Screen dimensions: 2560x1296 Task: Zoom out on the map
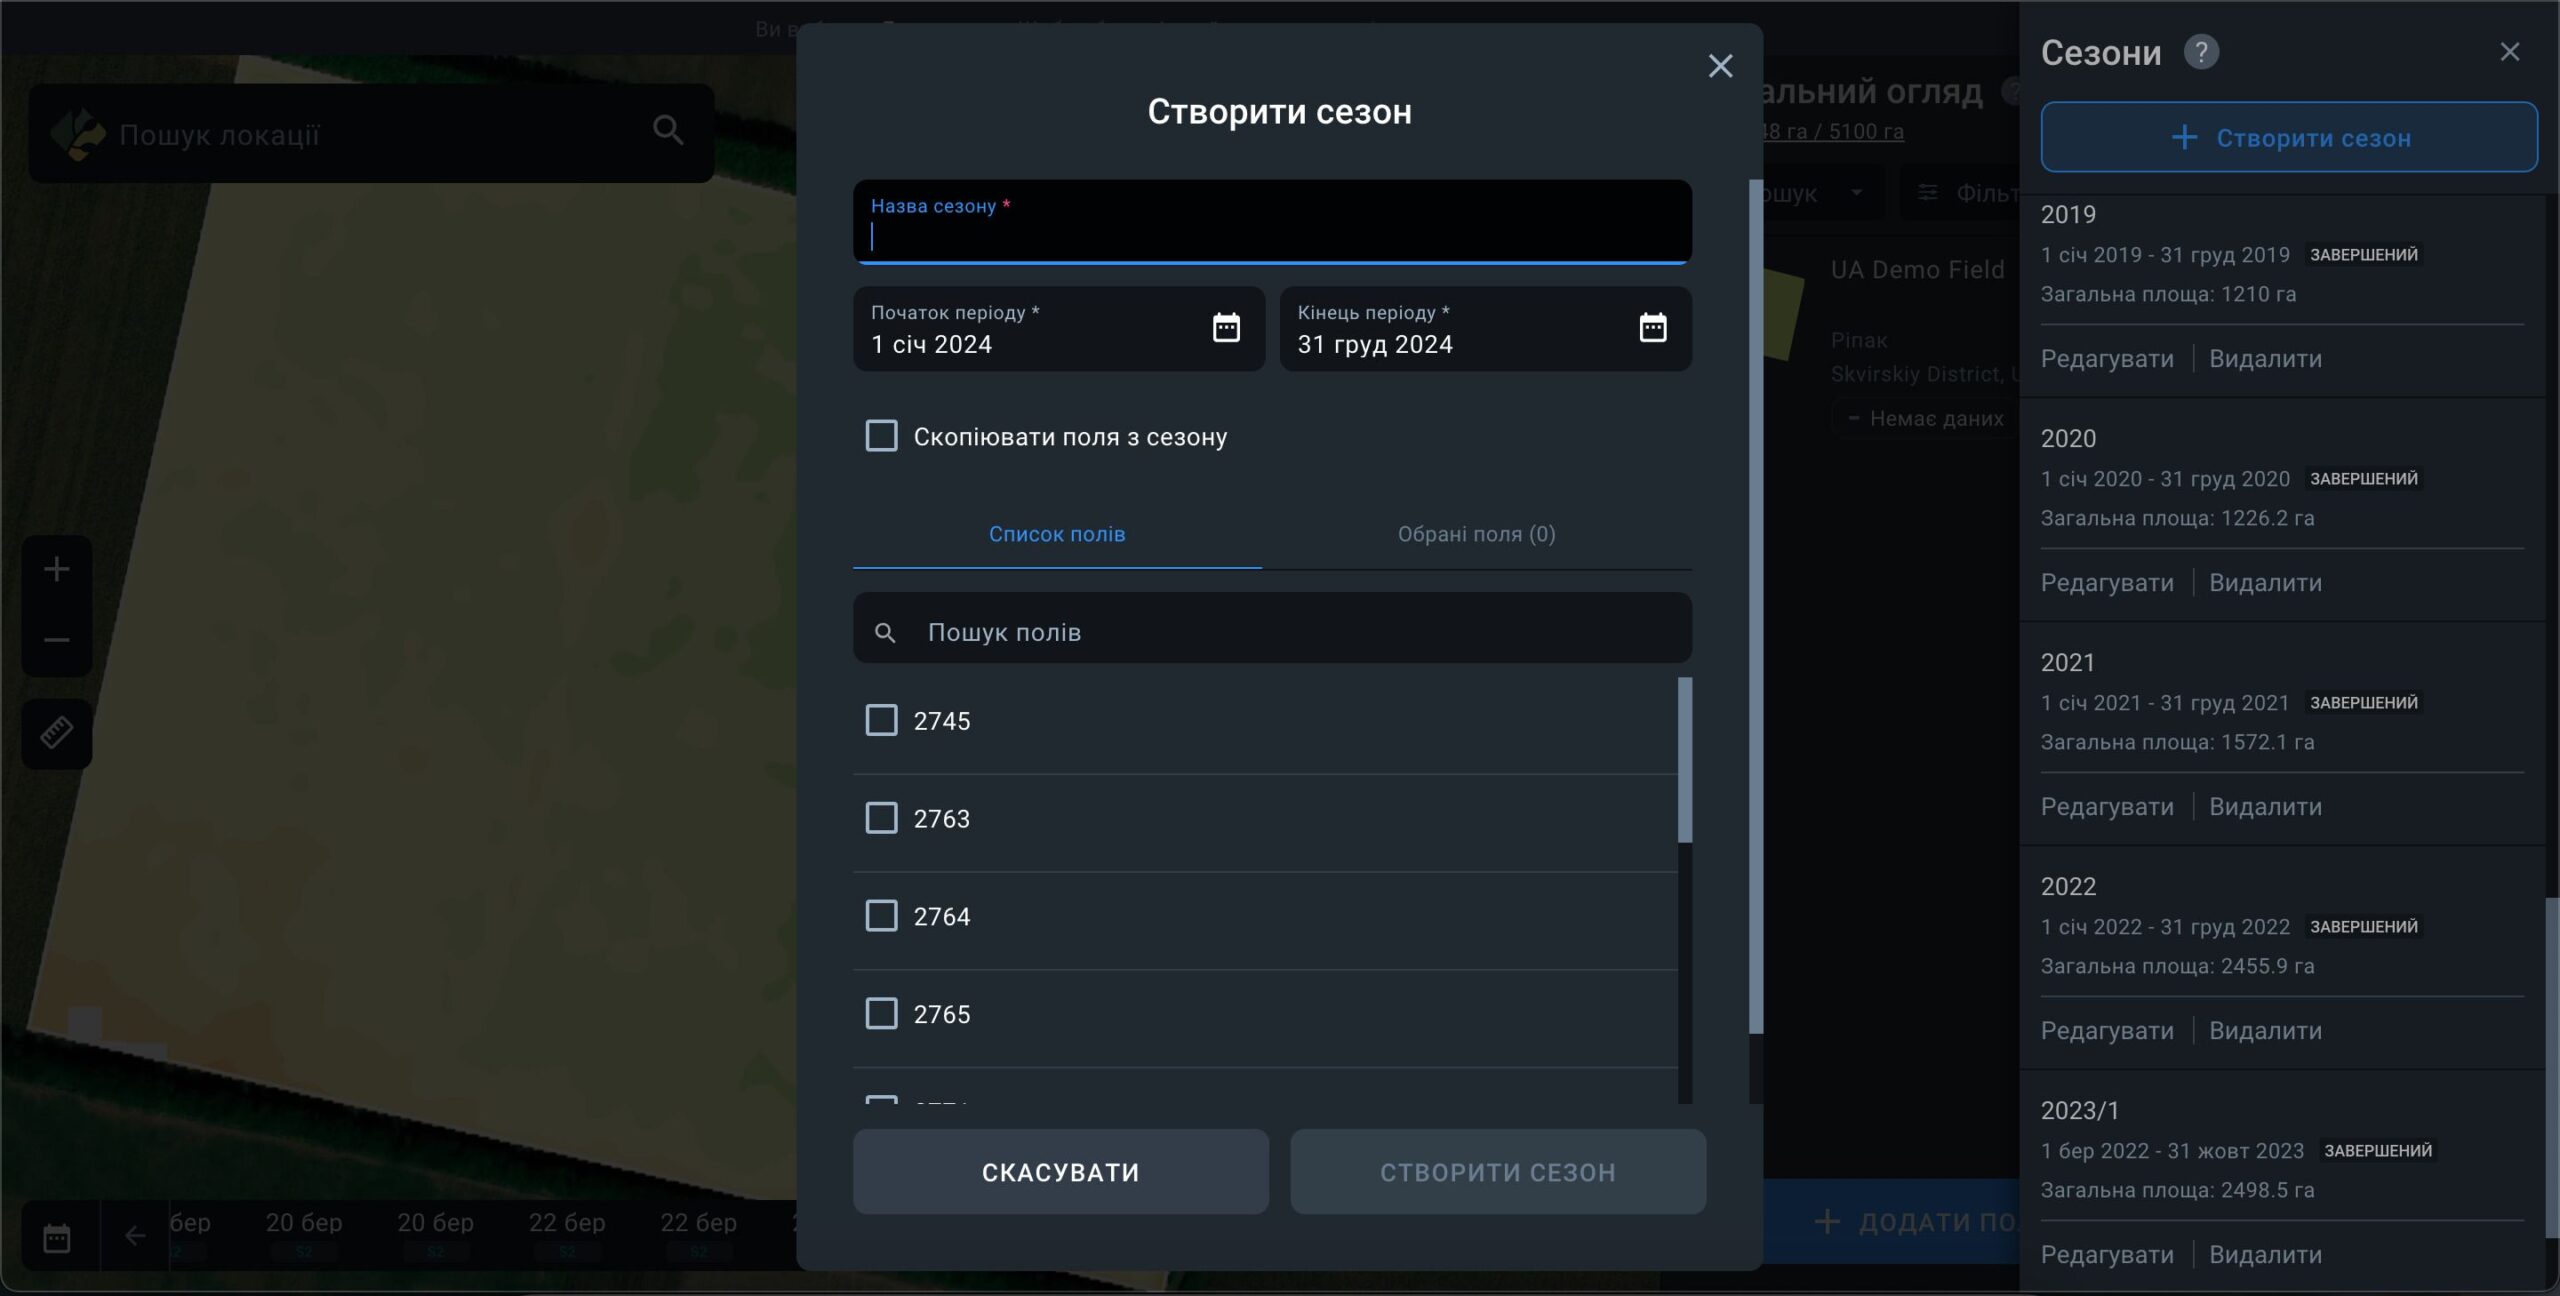click(x=57, y=640)
